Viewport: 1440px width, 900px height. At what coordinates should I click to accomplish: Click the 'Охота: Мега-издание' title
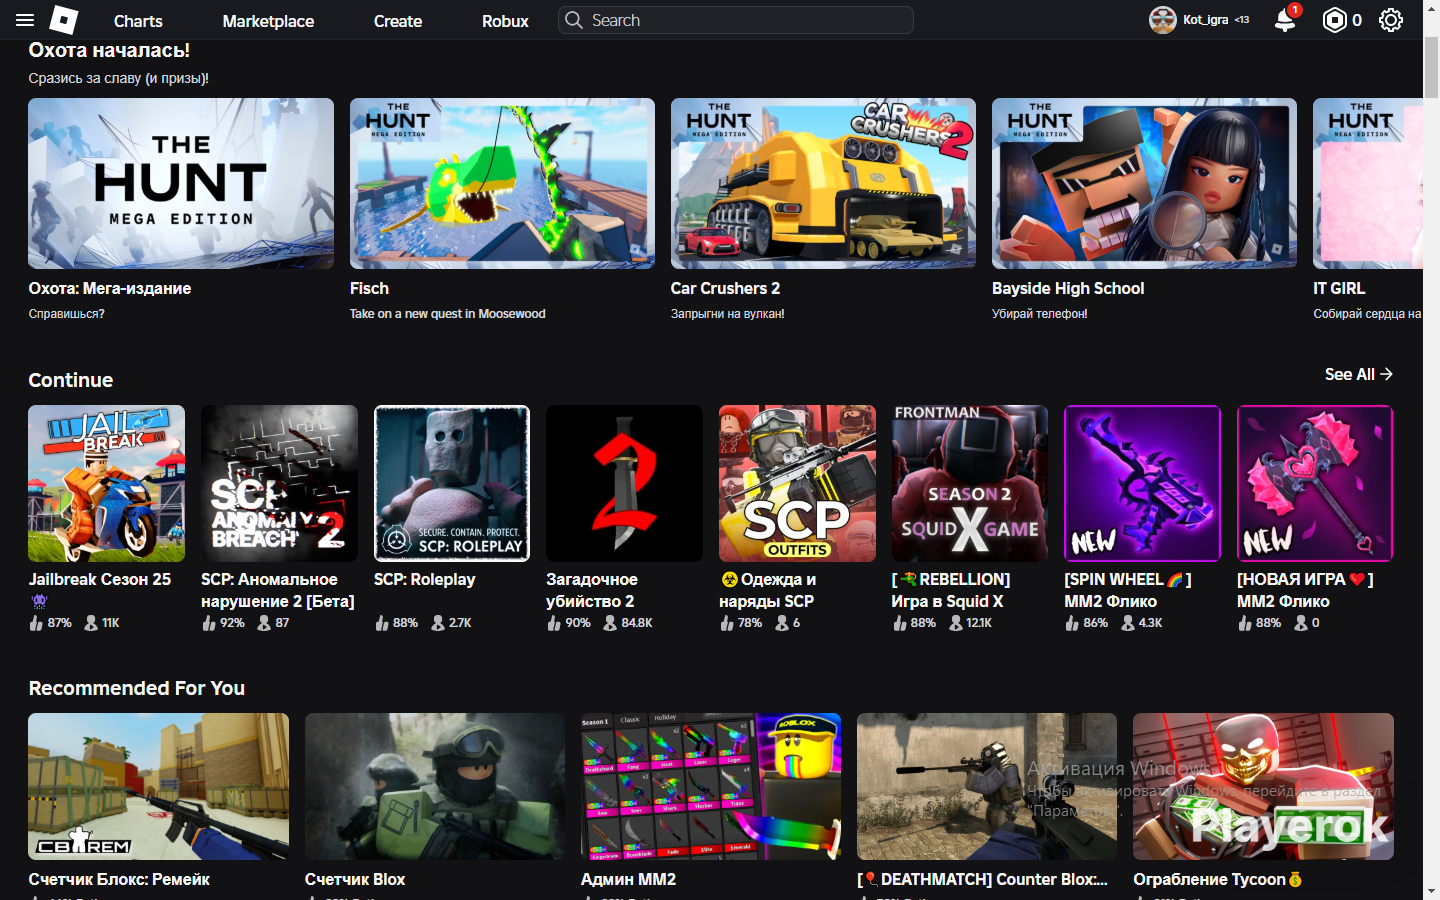click(x=110, y=288)
